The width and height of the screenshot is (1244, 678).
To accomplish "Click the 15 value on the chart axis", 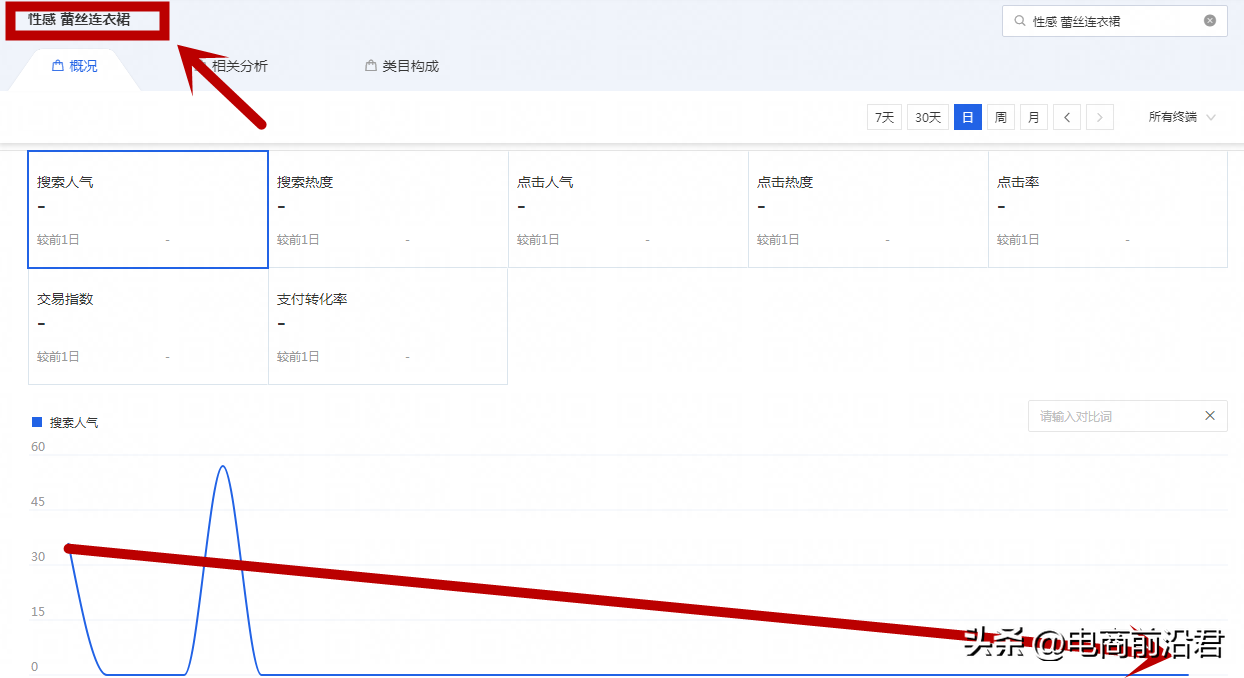I will coord(38,612).
